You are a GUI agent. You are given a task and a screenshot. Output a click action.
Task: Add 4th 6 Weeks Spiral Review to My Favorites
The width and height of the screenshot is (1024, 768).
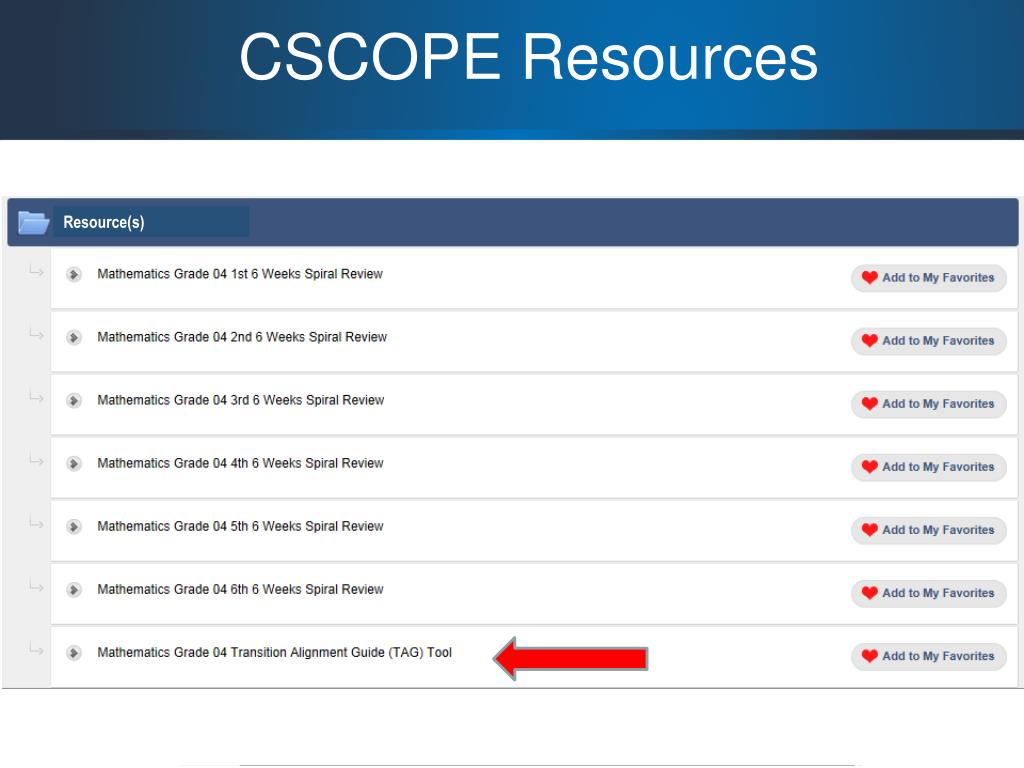click(x=929, y=468)
